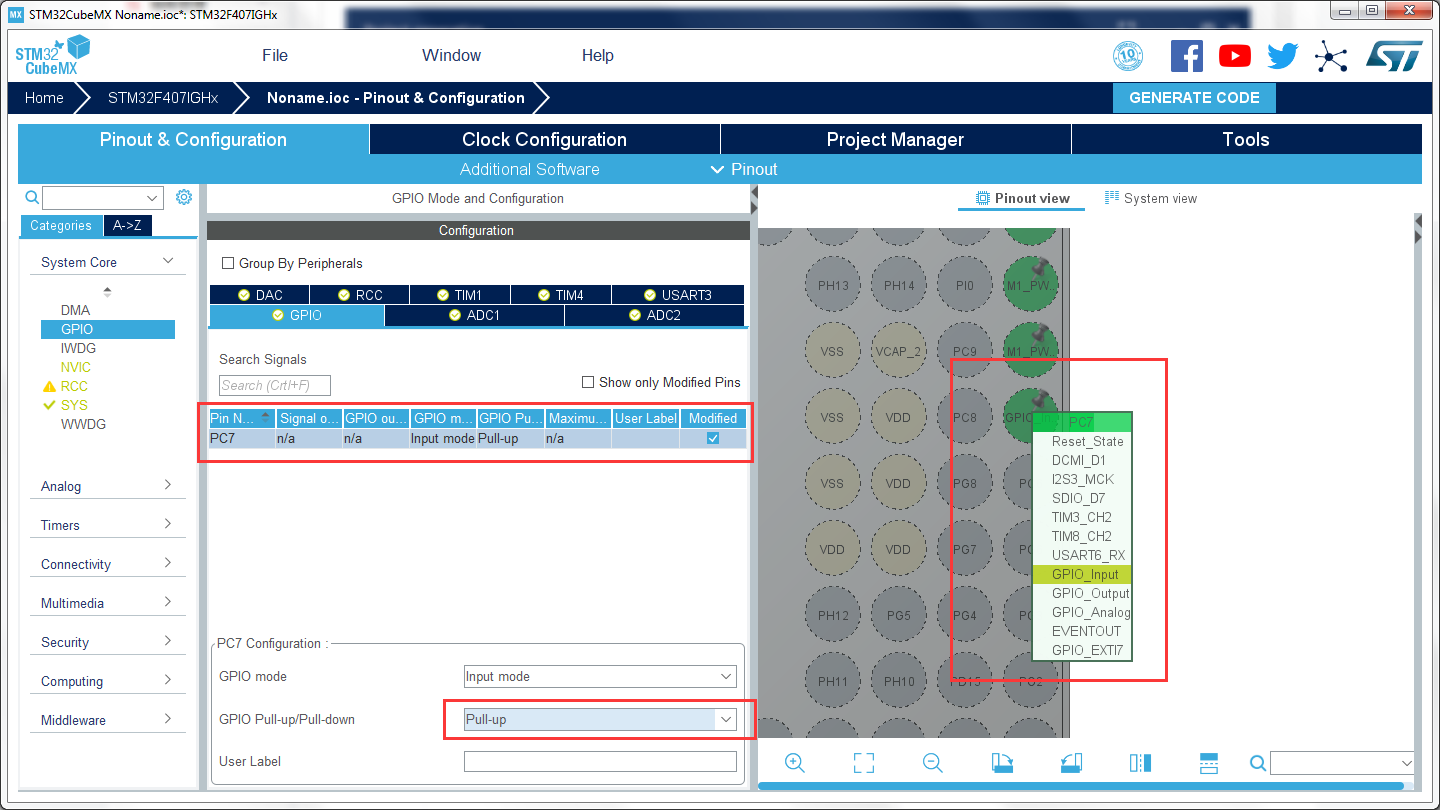Expand the Connectivity category
The image size is (1440, 810).
167,563
